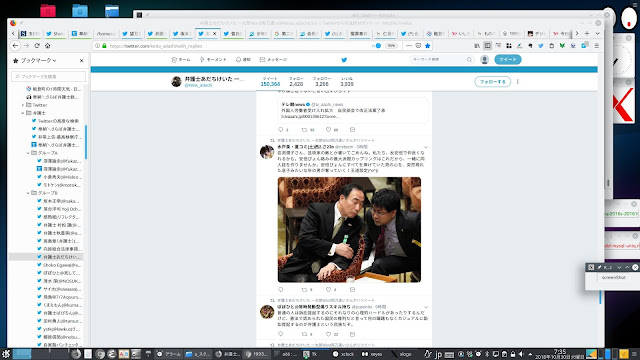Open Shoko Egawa bookmark entry

coord(59,265)
